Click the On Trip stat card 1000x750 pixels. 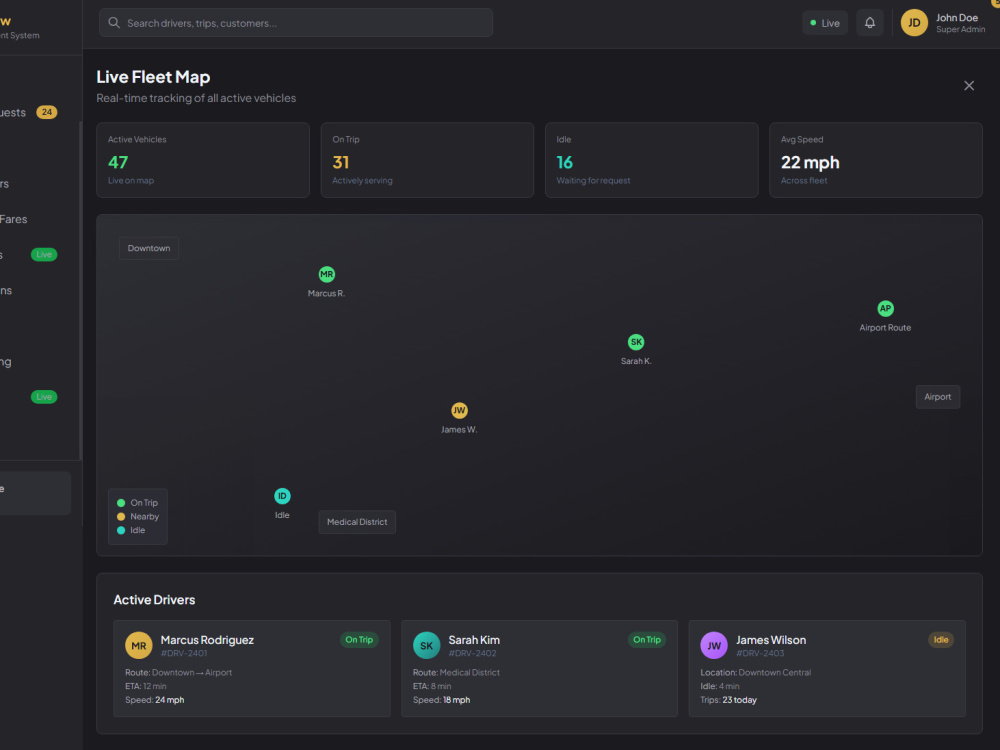(427, 160)
